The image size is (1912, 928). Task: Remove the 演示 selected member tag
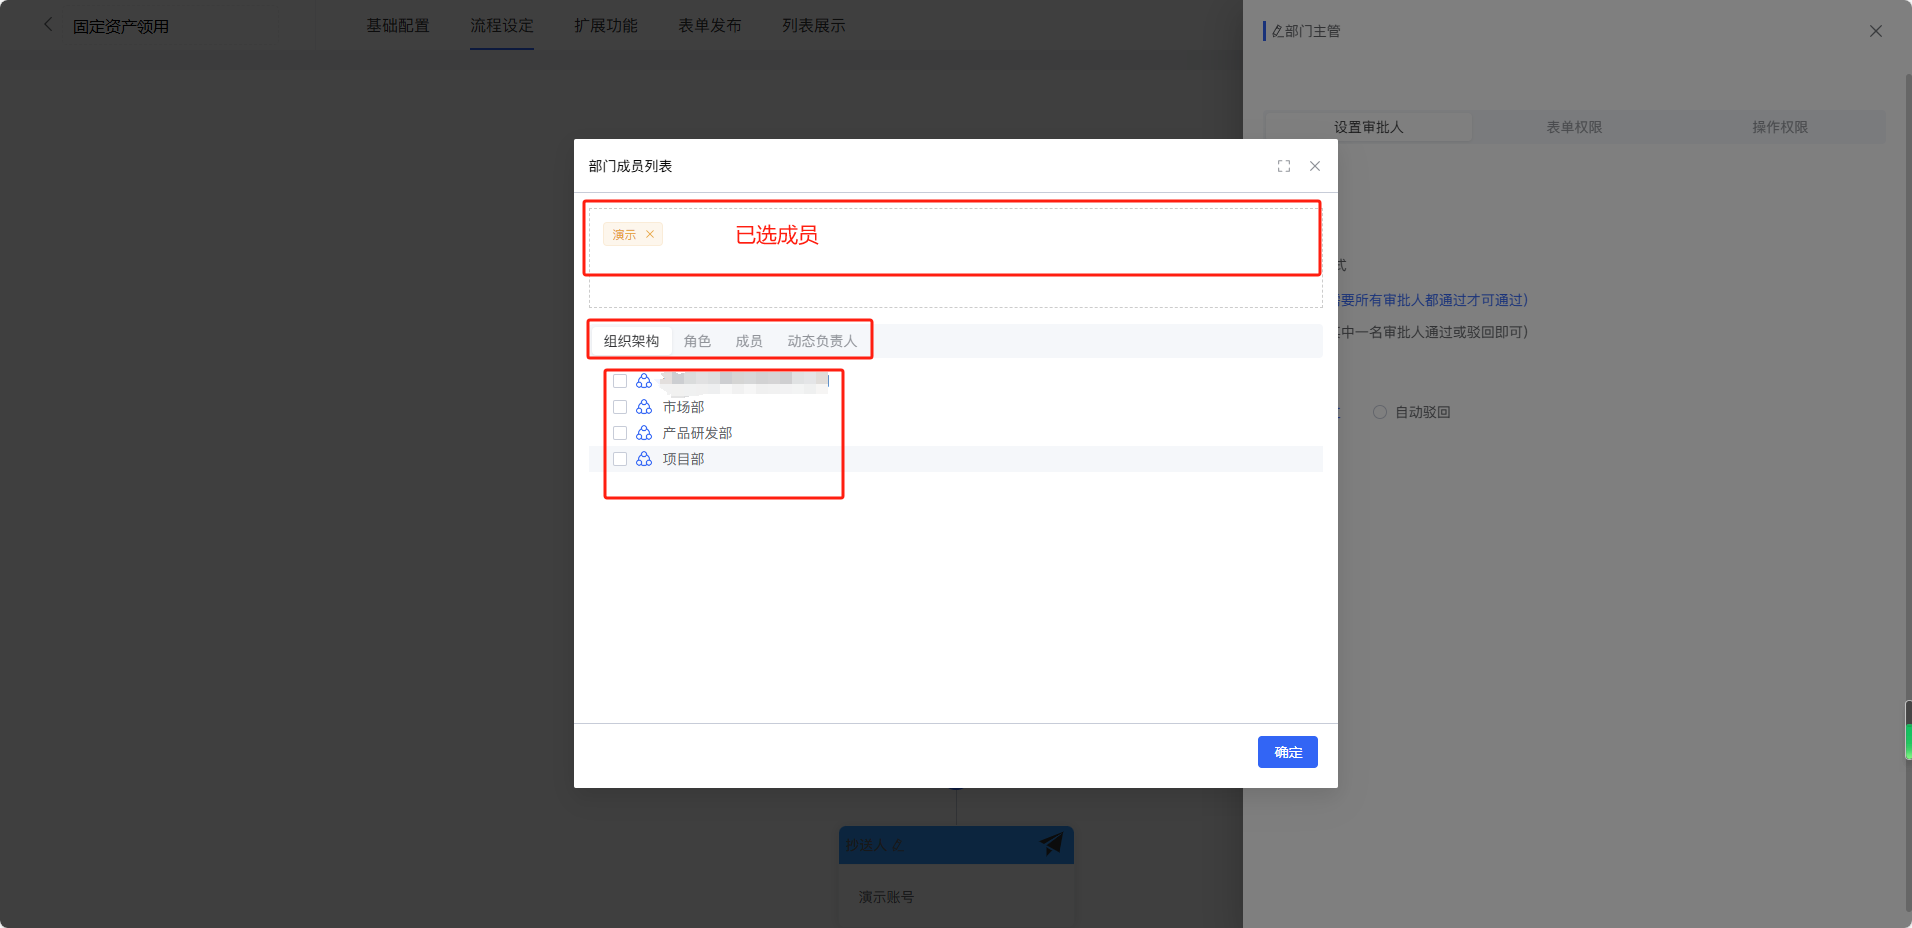coord(650,234)
